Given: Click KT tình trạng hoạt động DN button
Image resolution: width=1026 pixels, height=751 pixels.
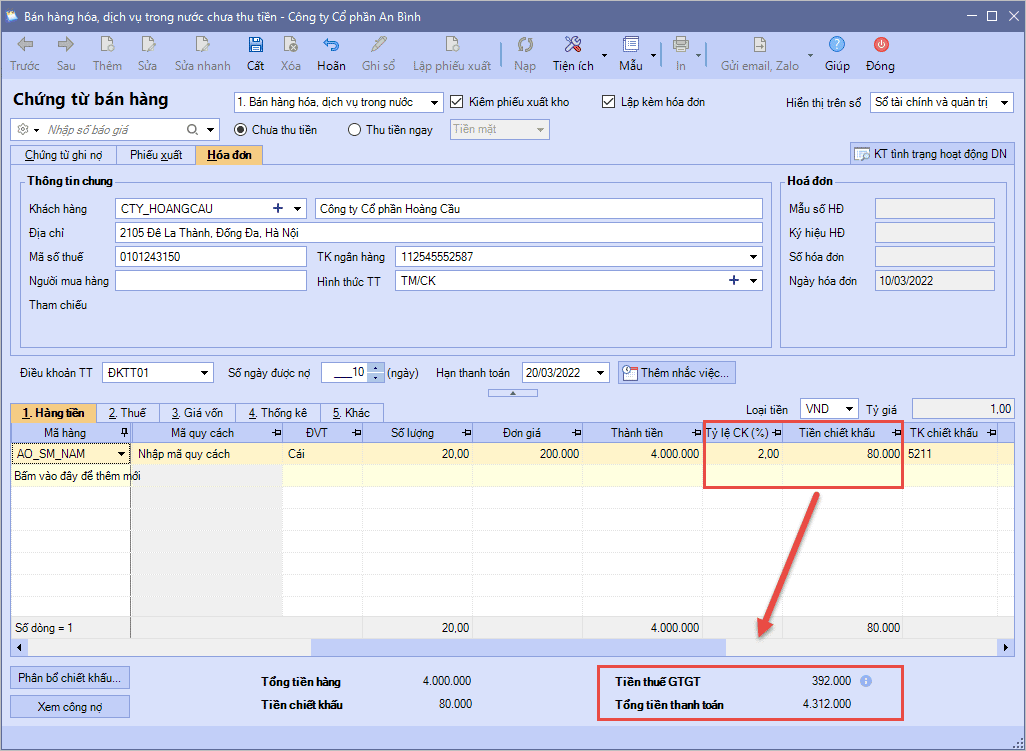Looking at the screenshot, I should 932,154.
